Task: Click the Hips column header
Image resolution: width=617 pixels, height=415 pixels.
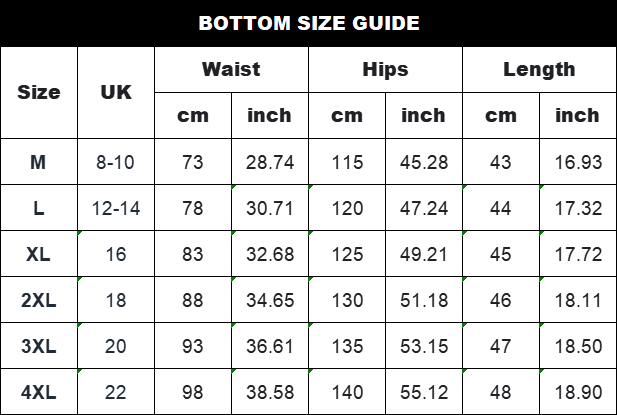Action: click(x=385, y=69)
